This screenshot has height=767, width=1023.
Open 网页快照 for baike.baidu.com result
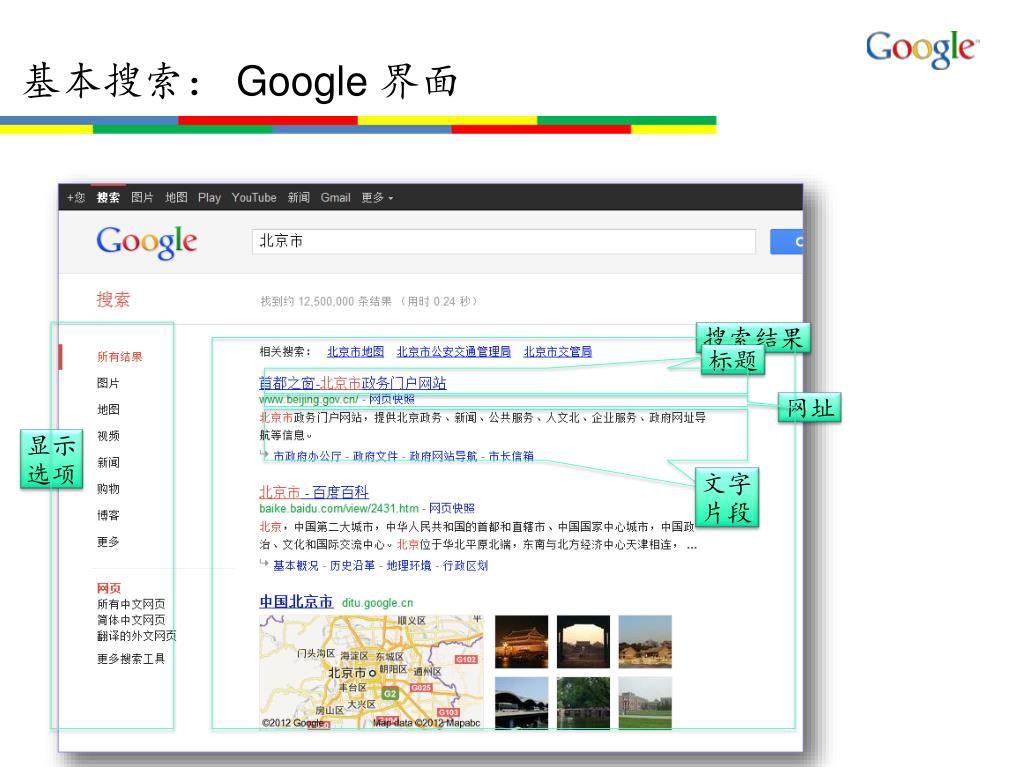click(451, 508)
